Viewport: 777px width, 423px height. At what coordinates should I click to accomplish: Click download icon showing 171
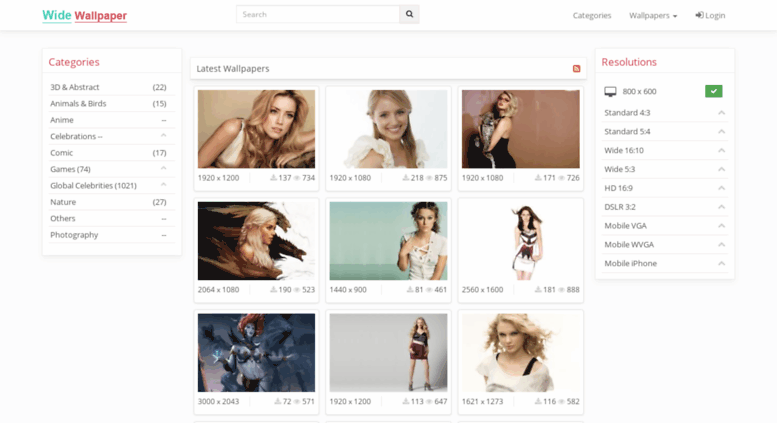coord(538,177)
